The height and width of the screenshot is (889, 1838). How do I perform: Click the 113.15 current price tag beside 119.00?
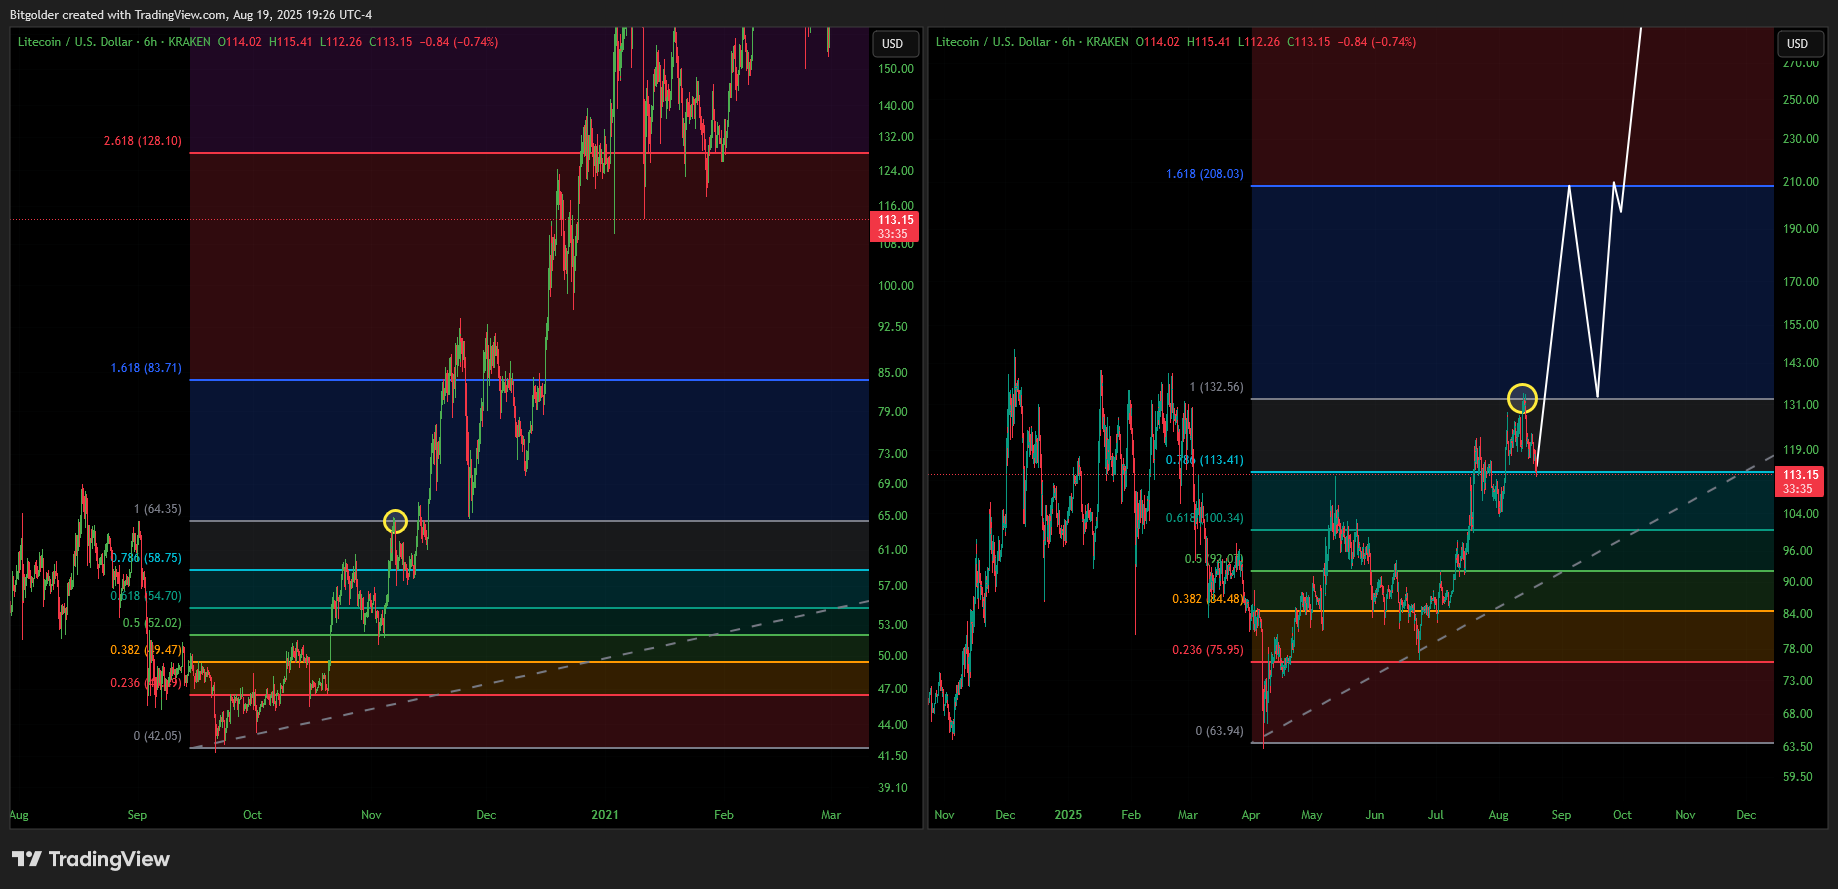point(1799,482)
